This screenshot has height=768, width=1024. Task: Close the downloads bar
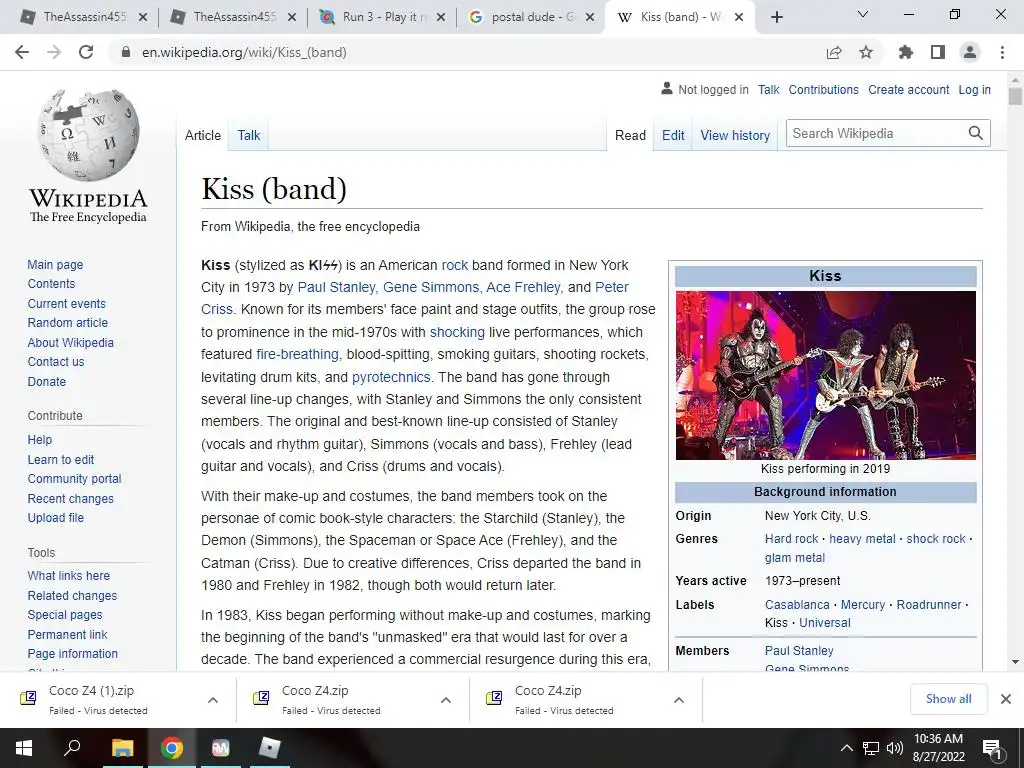point(1006,699)
